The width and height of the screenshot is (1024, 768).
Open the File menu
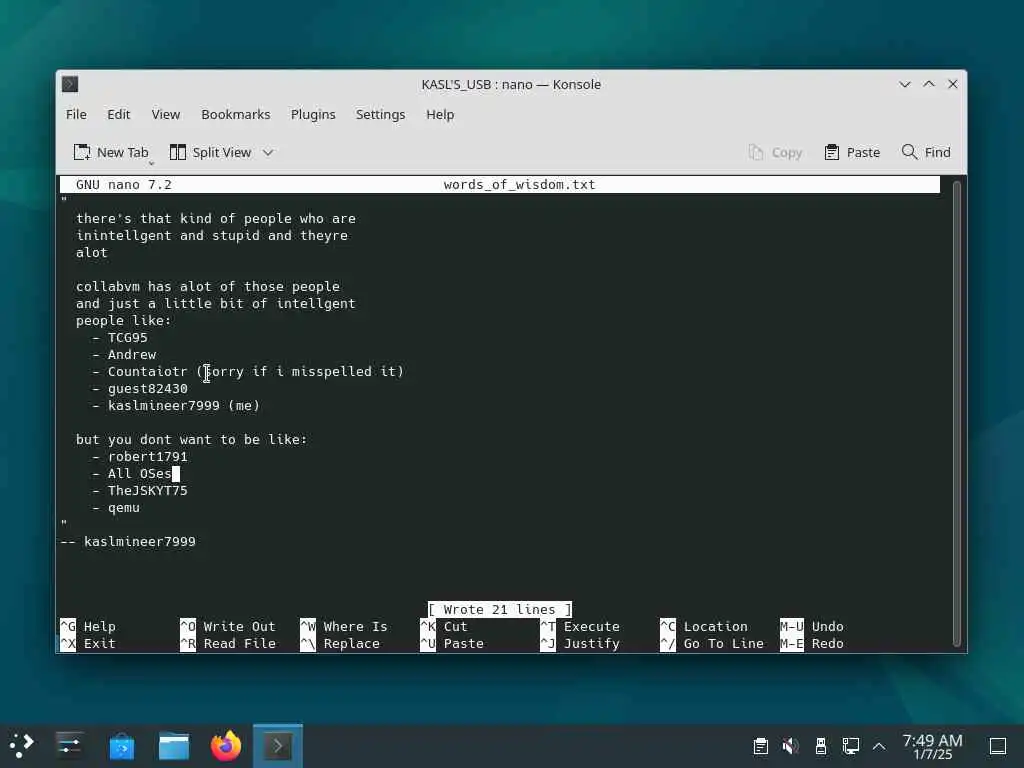pos(76,114)
